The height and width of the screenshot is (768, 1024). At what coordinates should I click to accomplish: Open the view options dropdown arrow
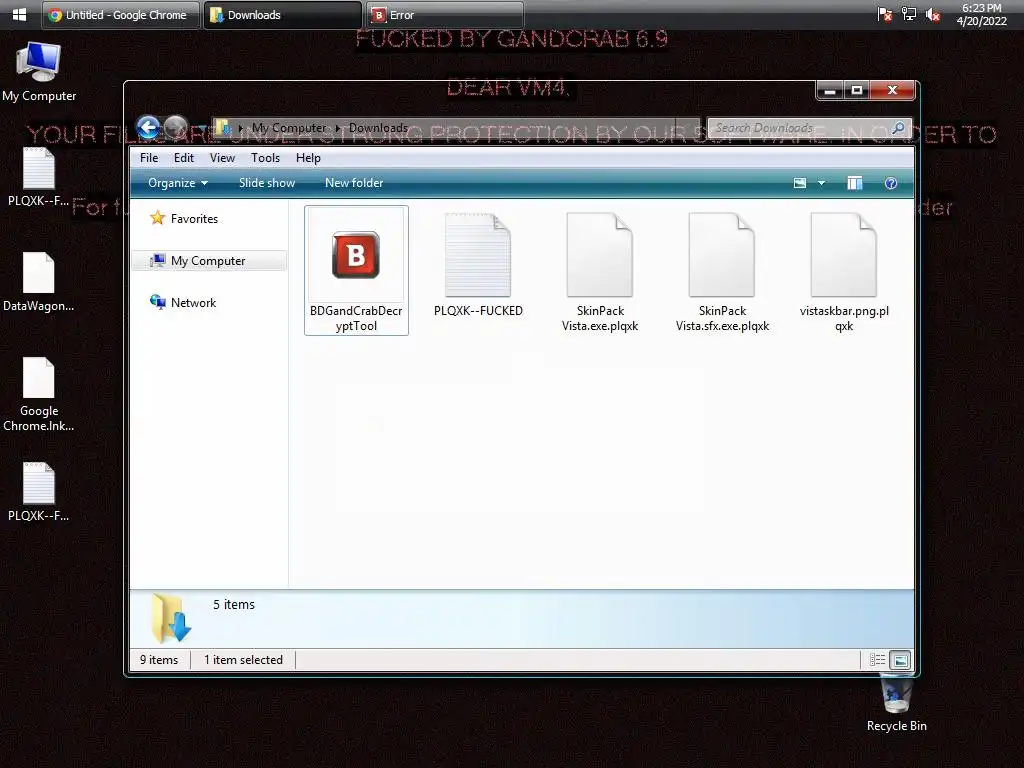(822, 183)
